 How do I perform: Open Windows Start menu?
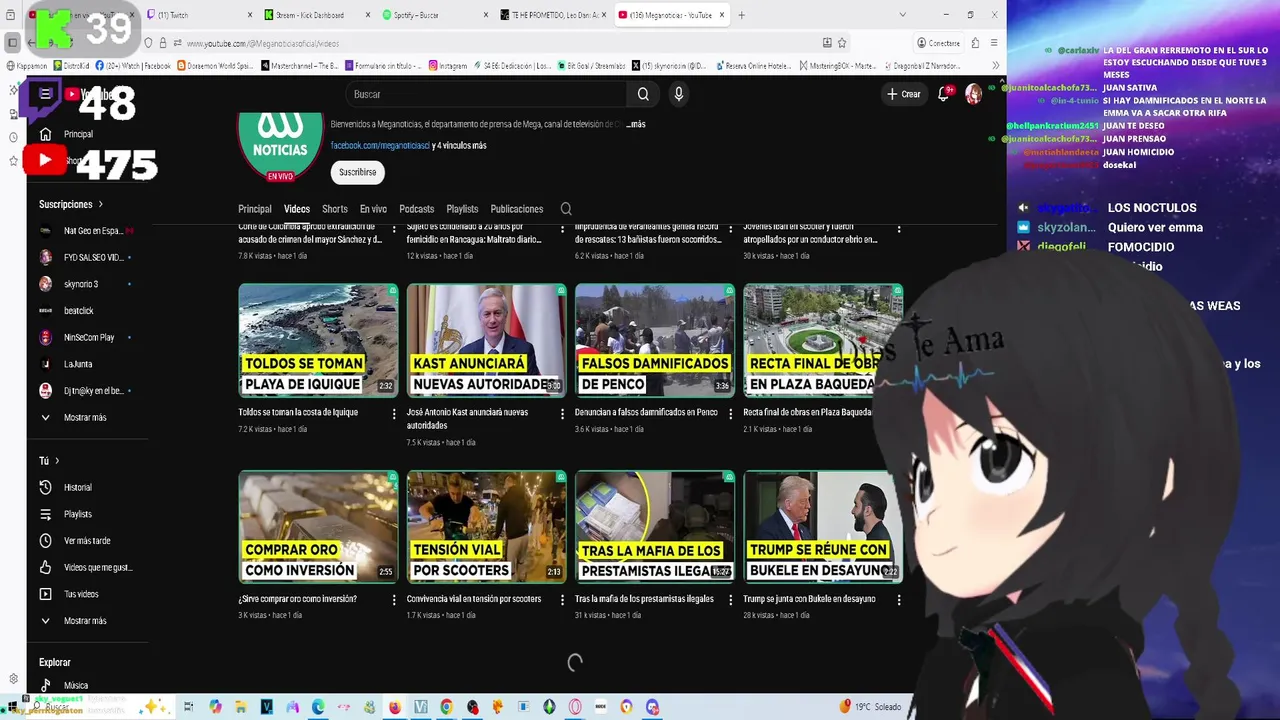[13, 706]
